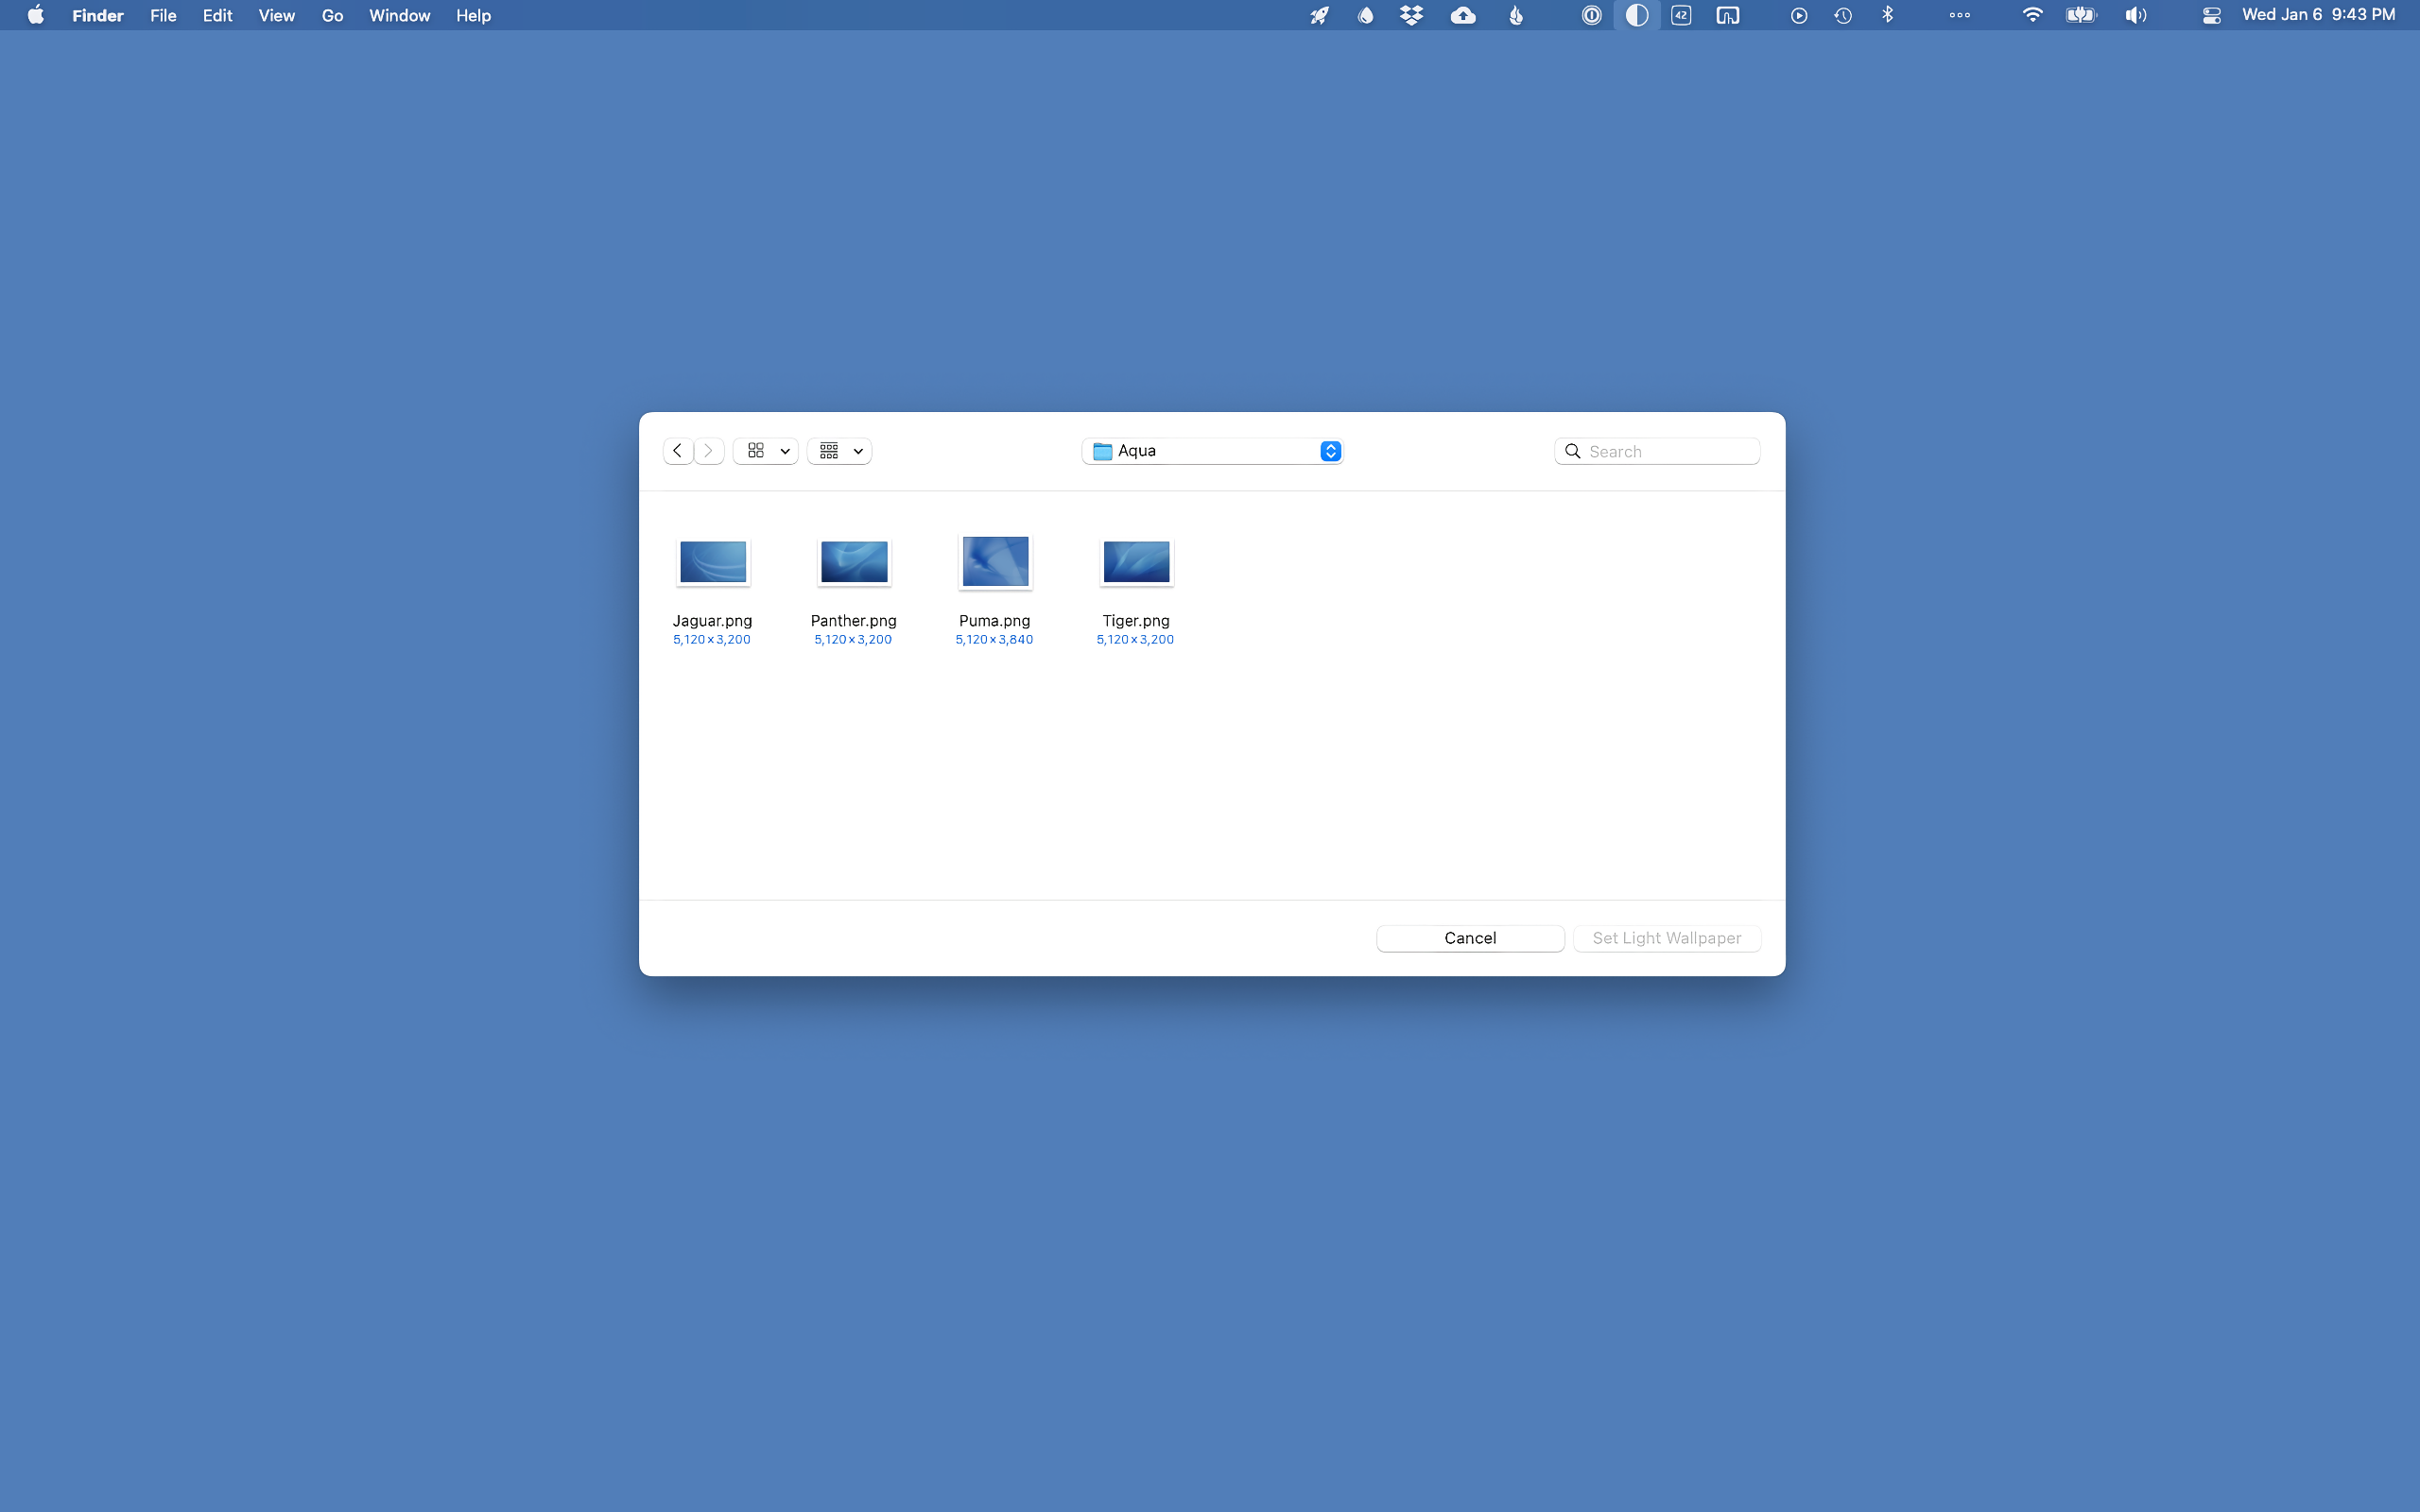This screenshot has width=2420, height=1512.
Task: Click the back navigation chevron
Action: click(x=677, y=451)
